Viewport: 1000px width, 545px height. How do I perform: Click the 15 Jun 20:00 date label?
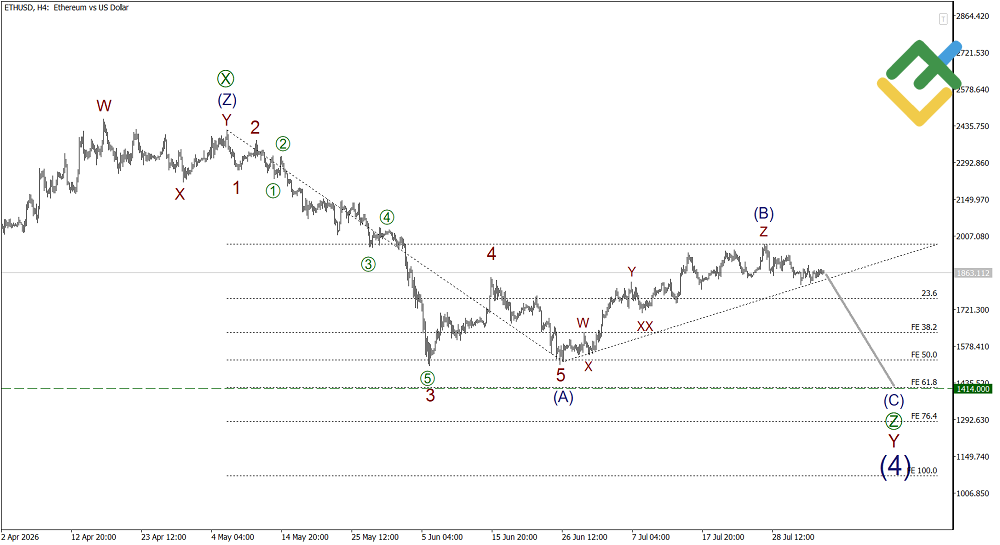pos(515,537)
